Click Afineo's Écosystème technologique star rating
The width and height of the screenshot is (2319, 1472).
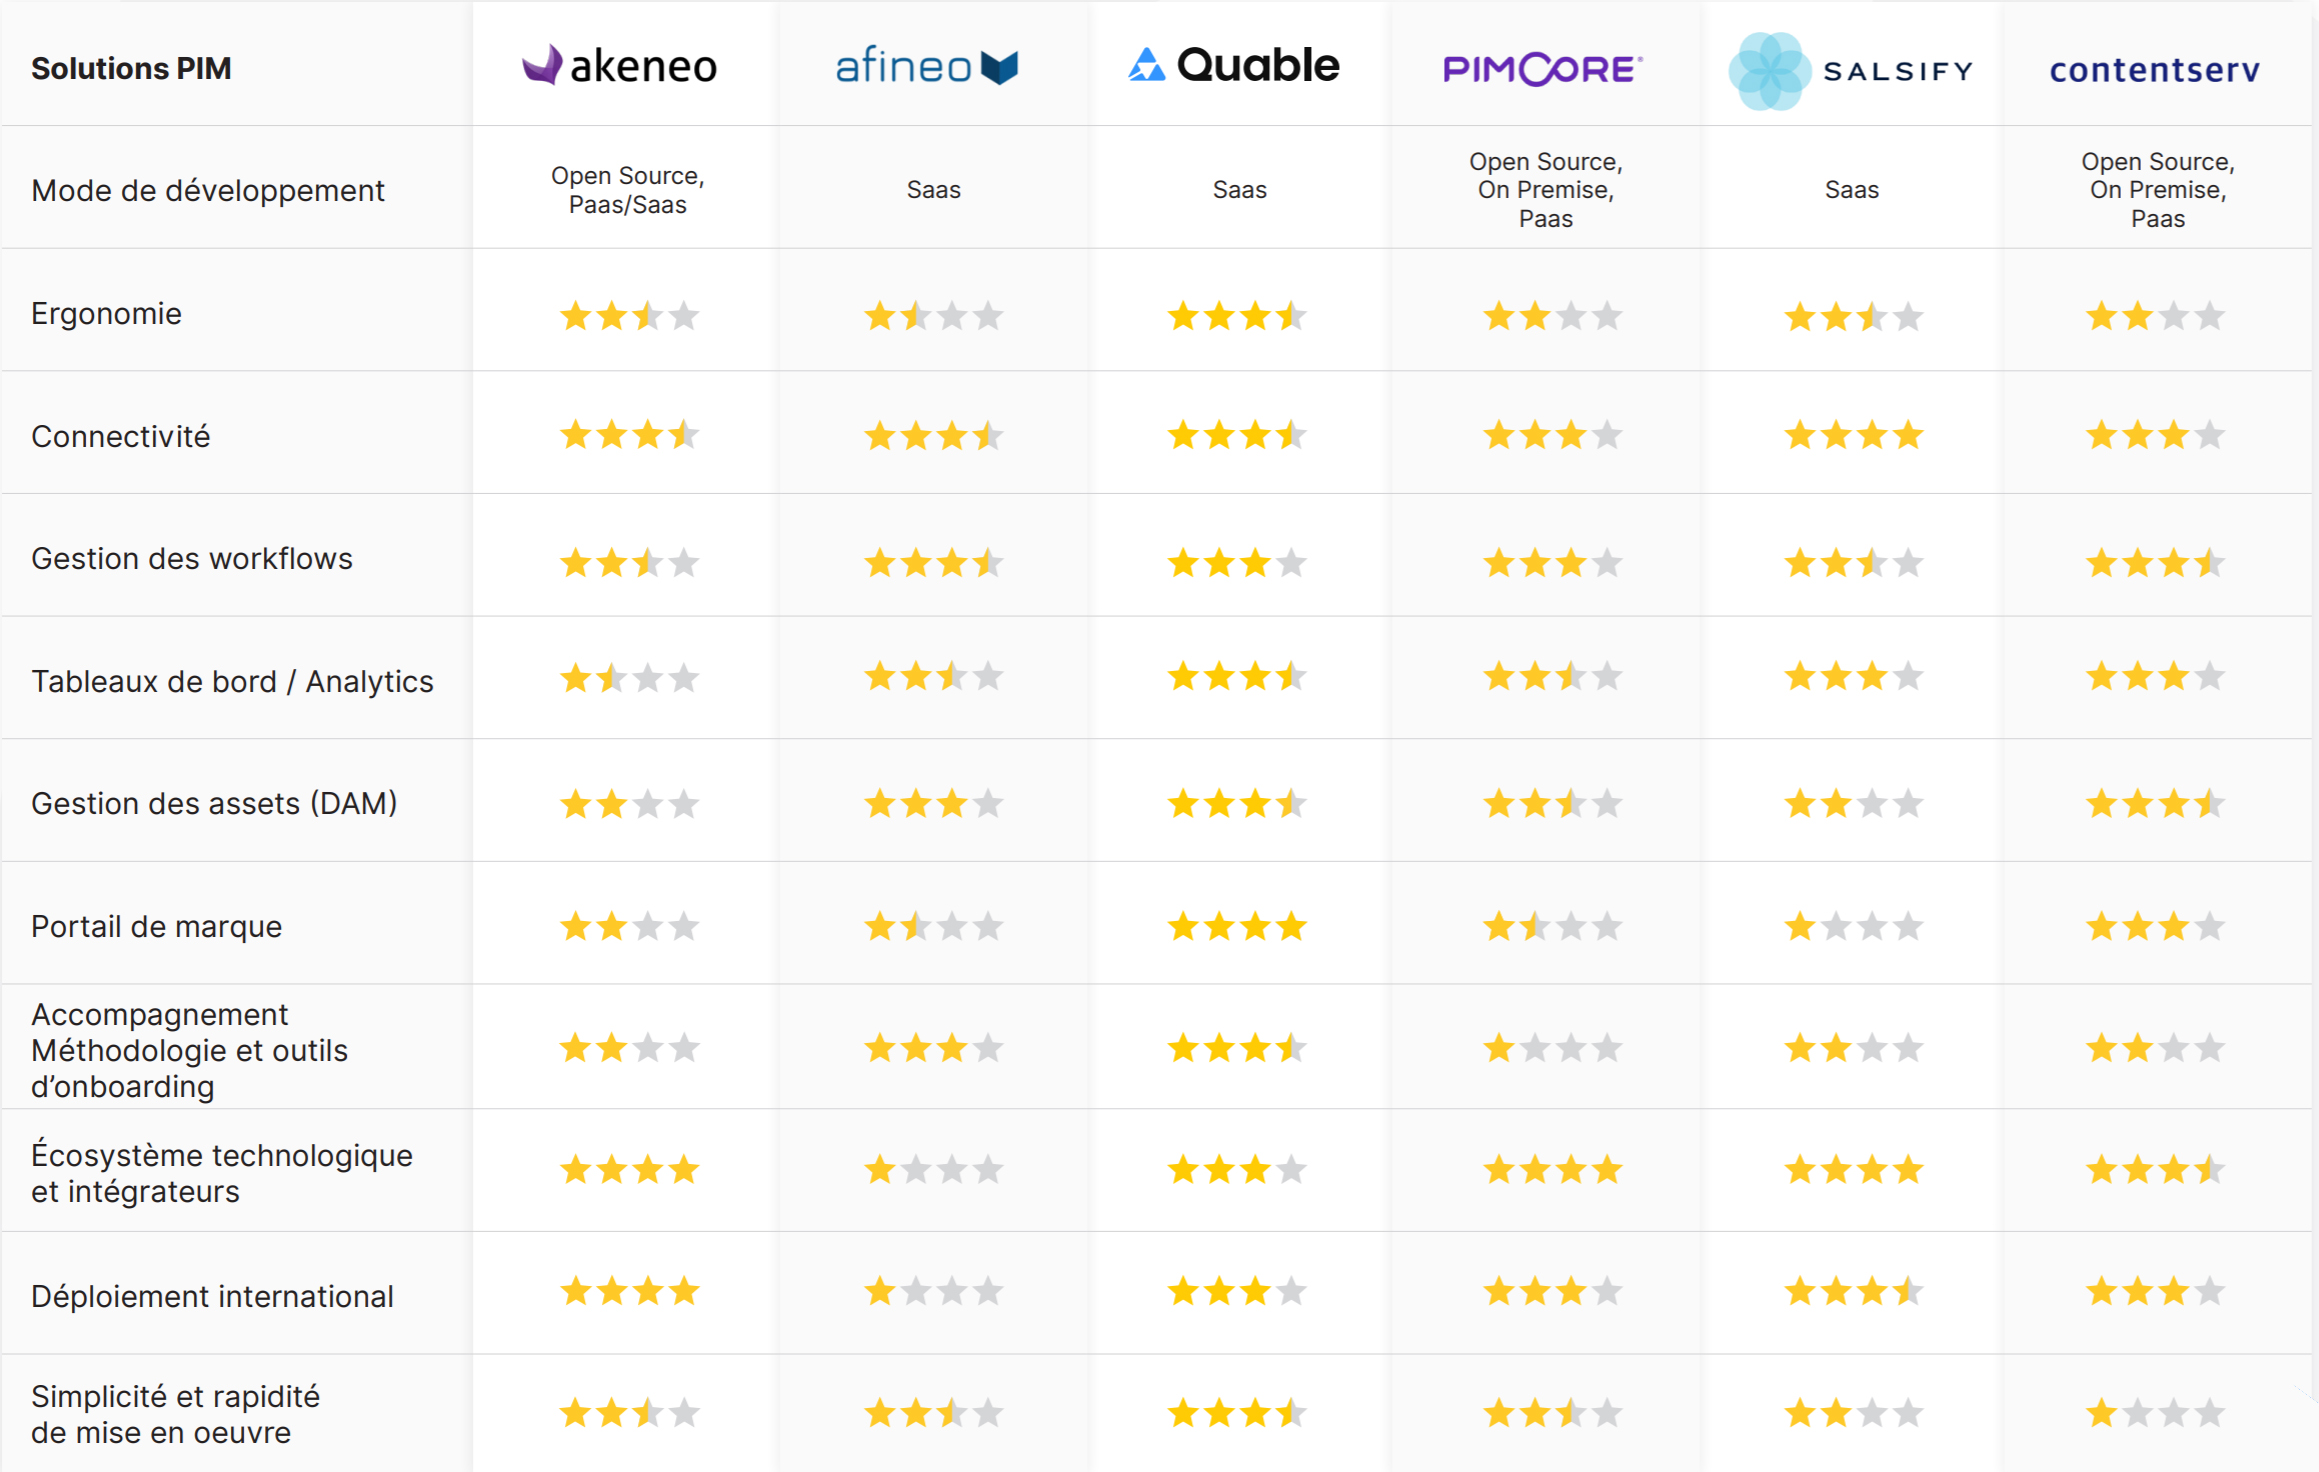point(933,1169)
